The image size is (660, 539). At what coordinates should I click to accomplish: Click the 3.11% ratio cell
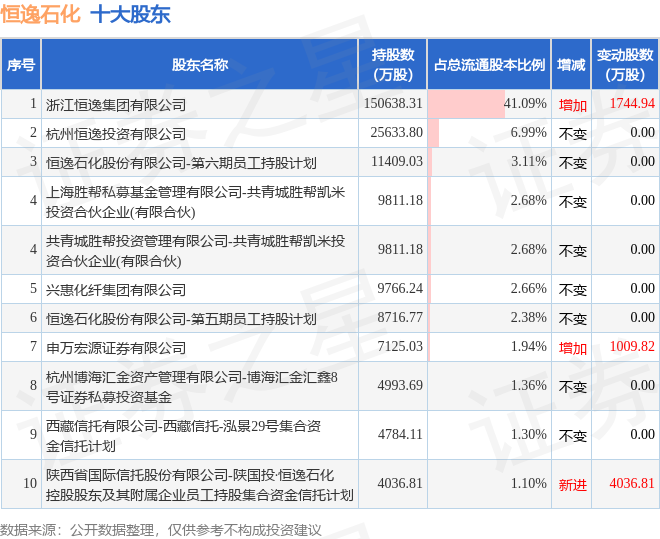pyautogui.click(x=489, y=162)
